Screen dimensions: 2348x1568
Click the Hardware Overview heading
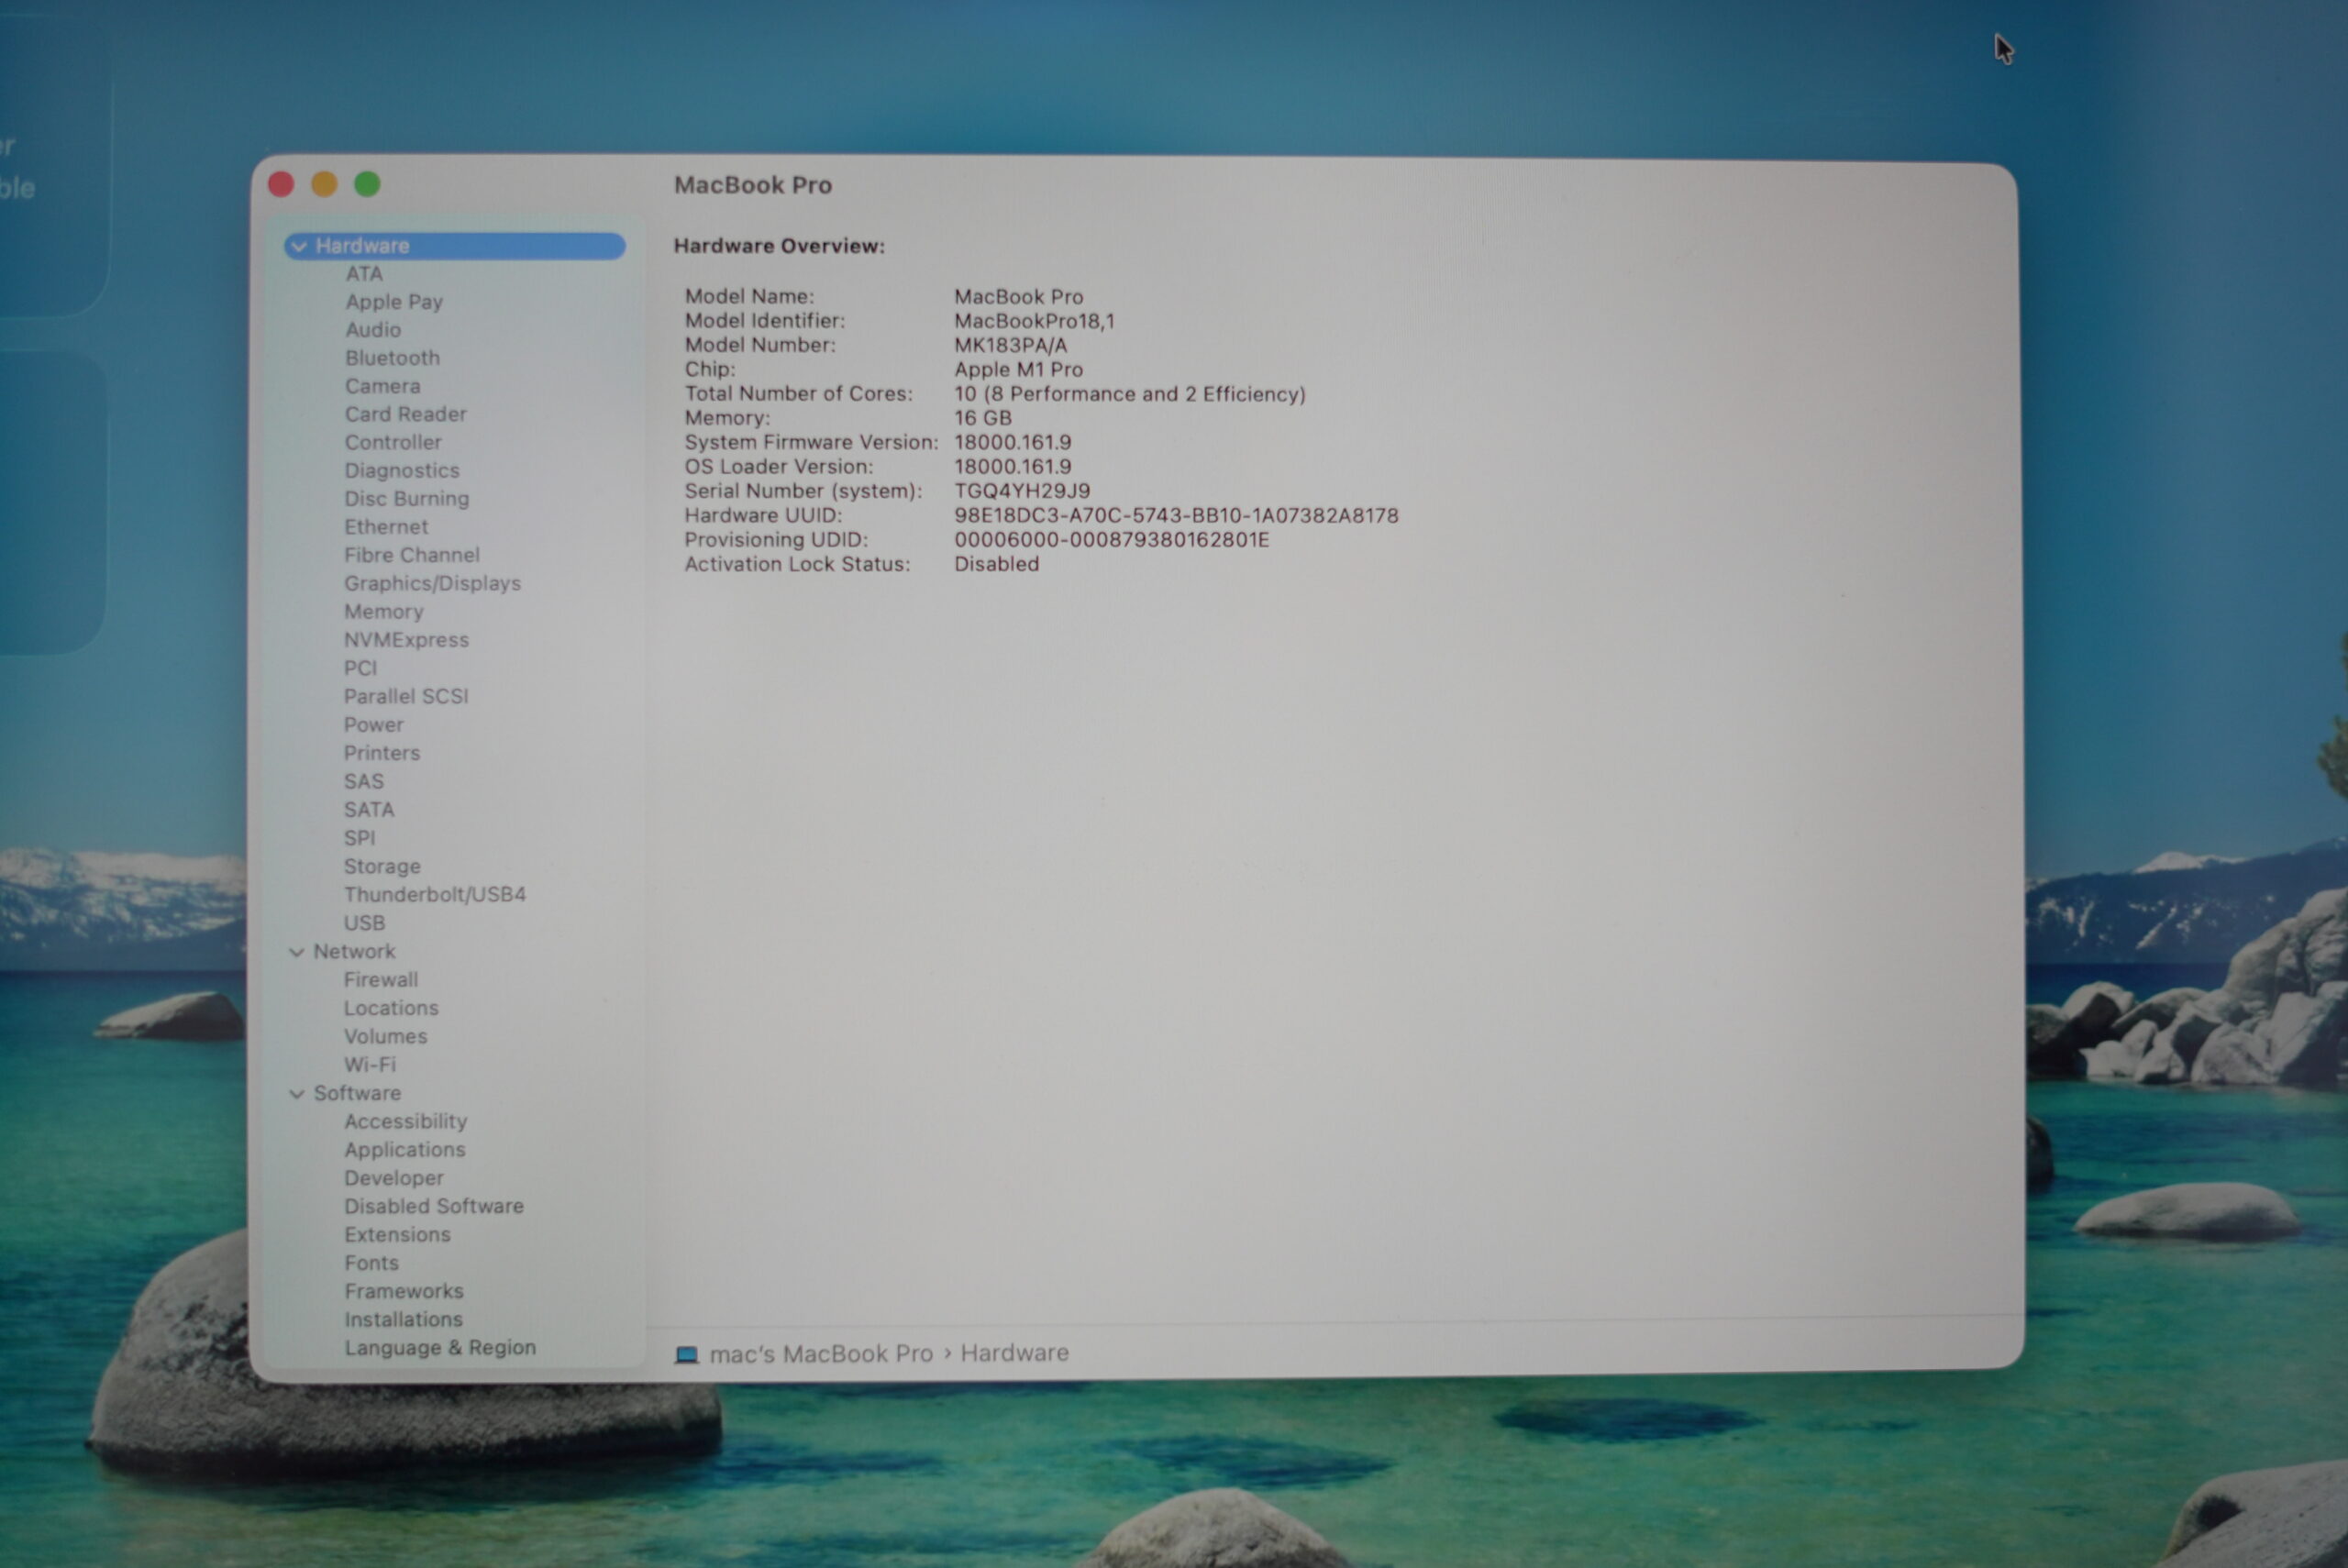[779, 246]
